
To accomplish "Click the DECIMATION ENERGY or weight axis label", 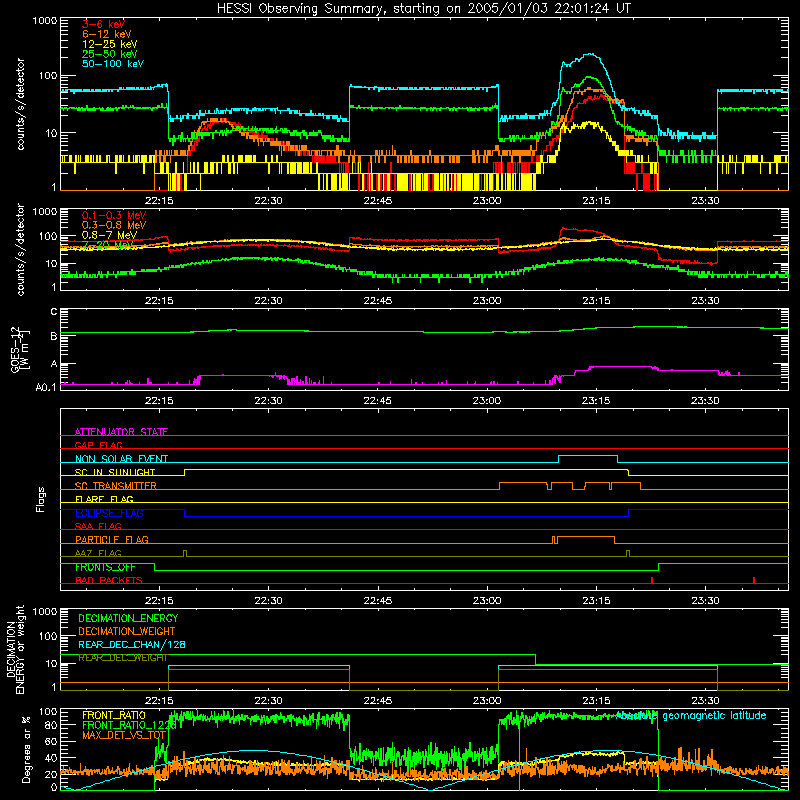I will (x=15, y=649).
